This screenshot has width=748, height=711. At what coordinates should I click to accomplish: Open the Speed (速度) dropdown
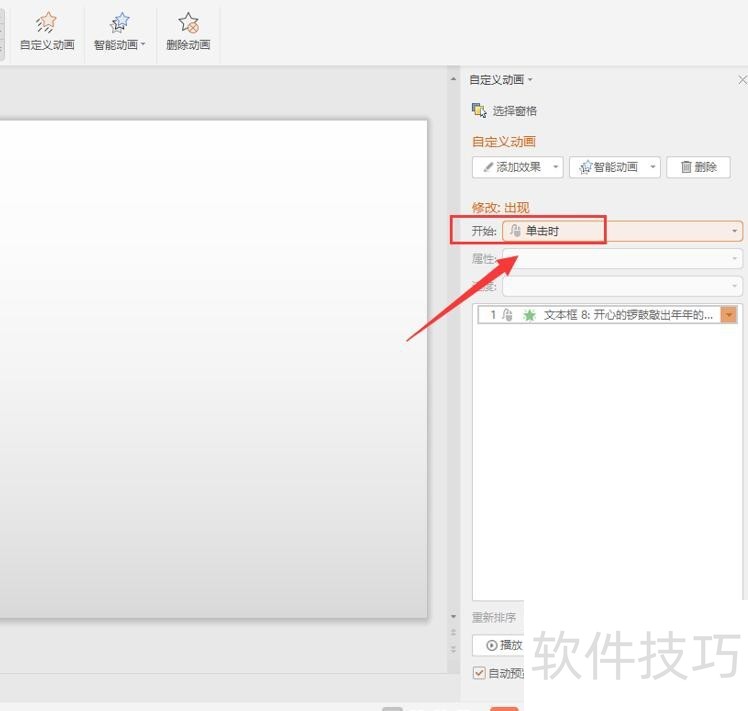pos(623,286)
